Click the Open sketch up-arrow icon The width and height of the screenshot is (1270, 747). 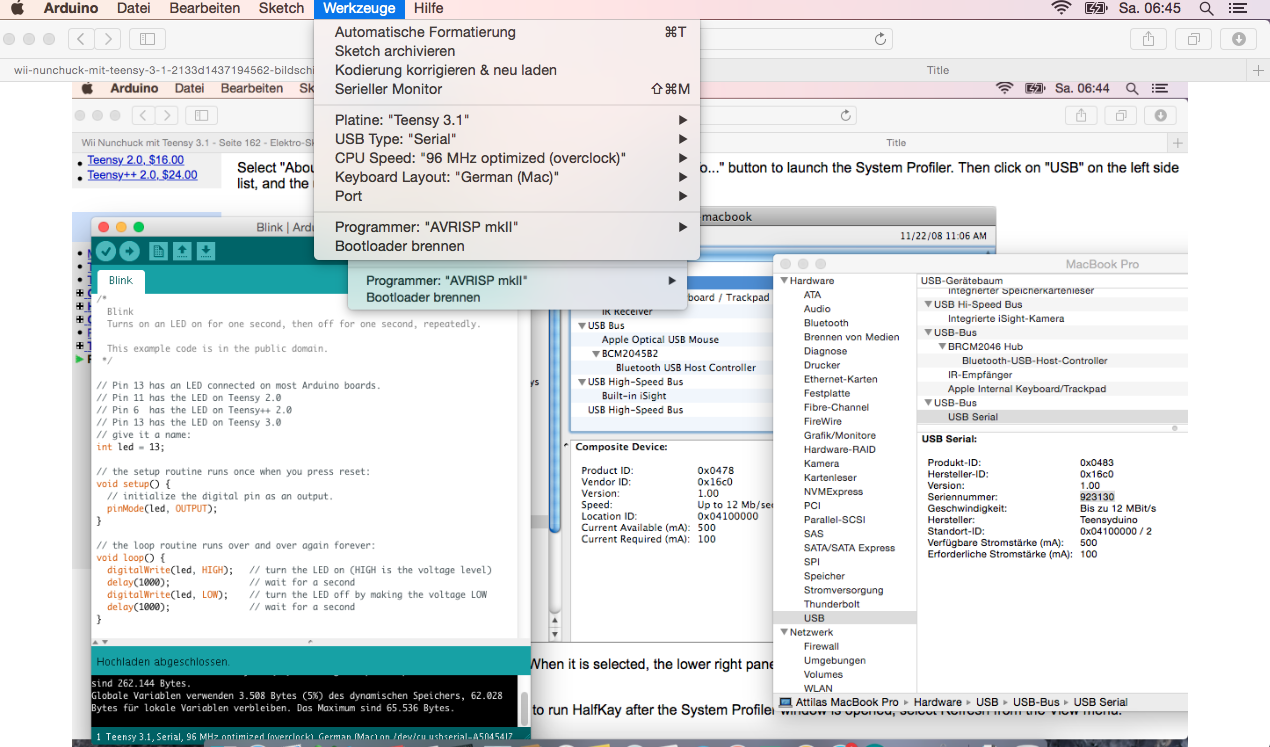[182, 251]
